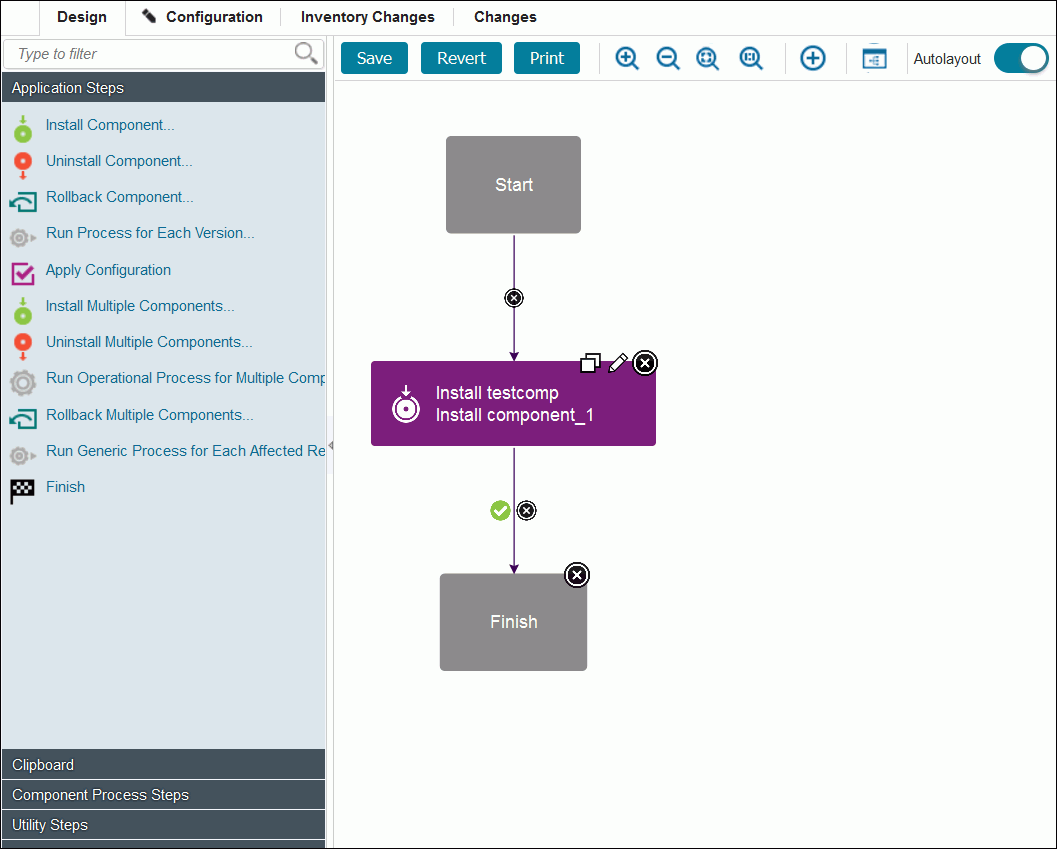Open the properties panel icon next to Autolayout

pyautogui.click(x=874, y=58)
